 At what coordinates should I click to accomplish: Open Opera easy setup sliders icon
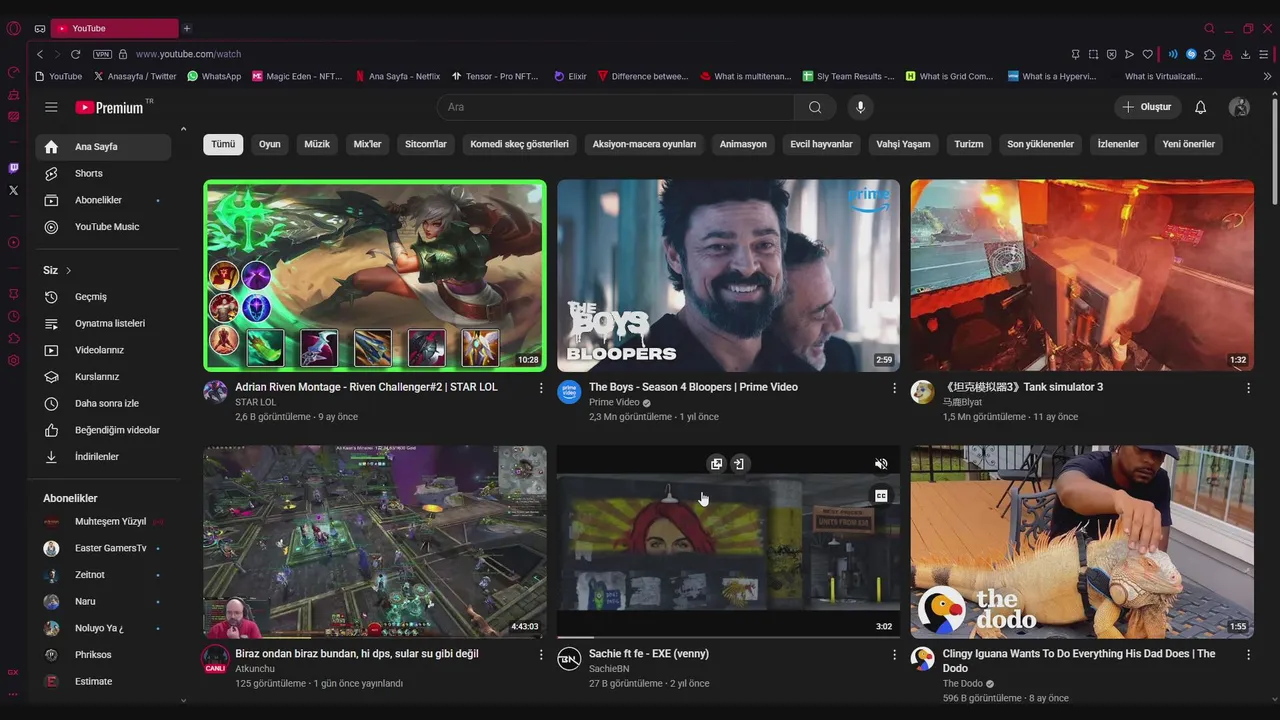click(1264, 54)
